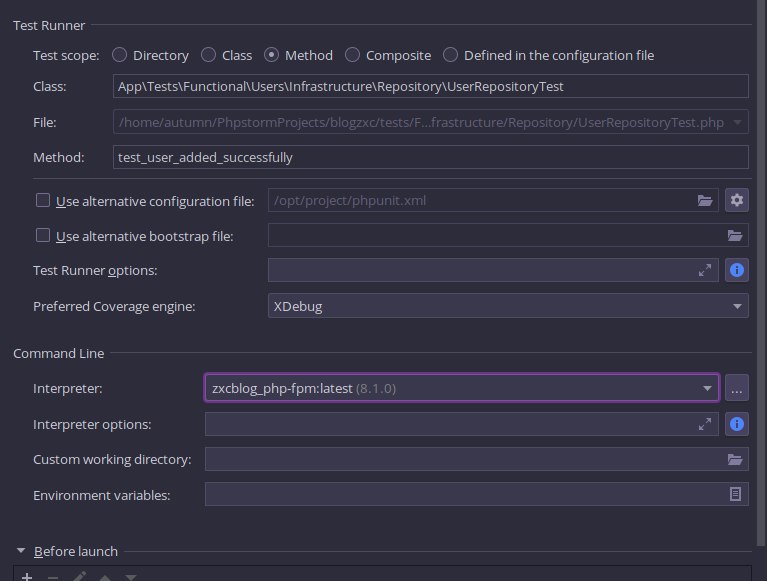Open configuration settings gear button

tap(737, 200)
